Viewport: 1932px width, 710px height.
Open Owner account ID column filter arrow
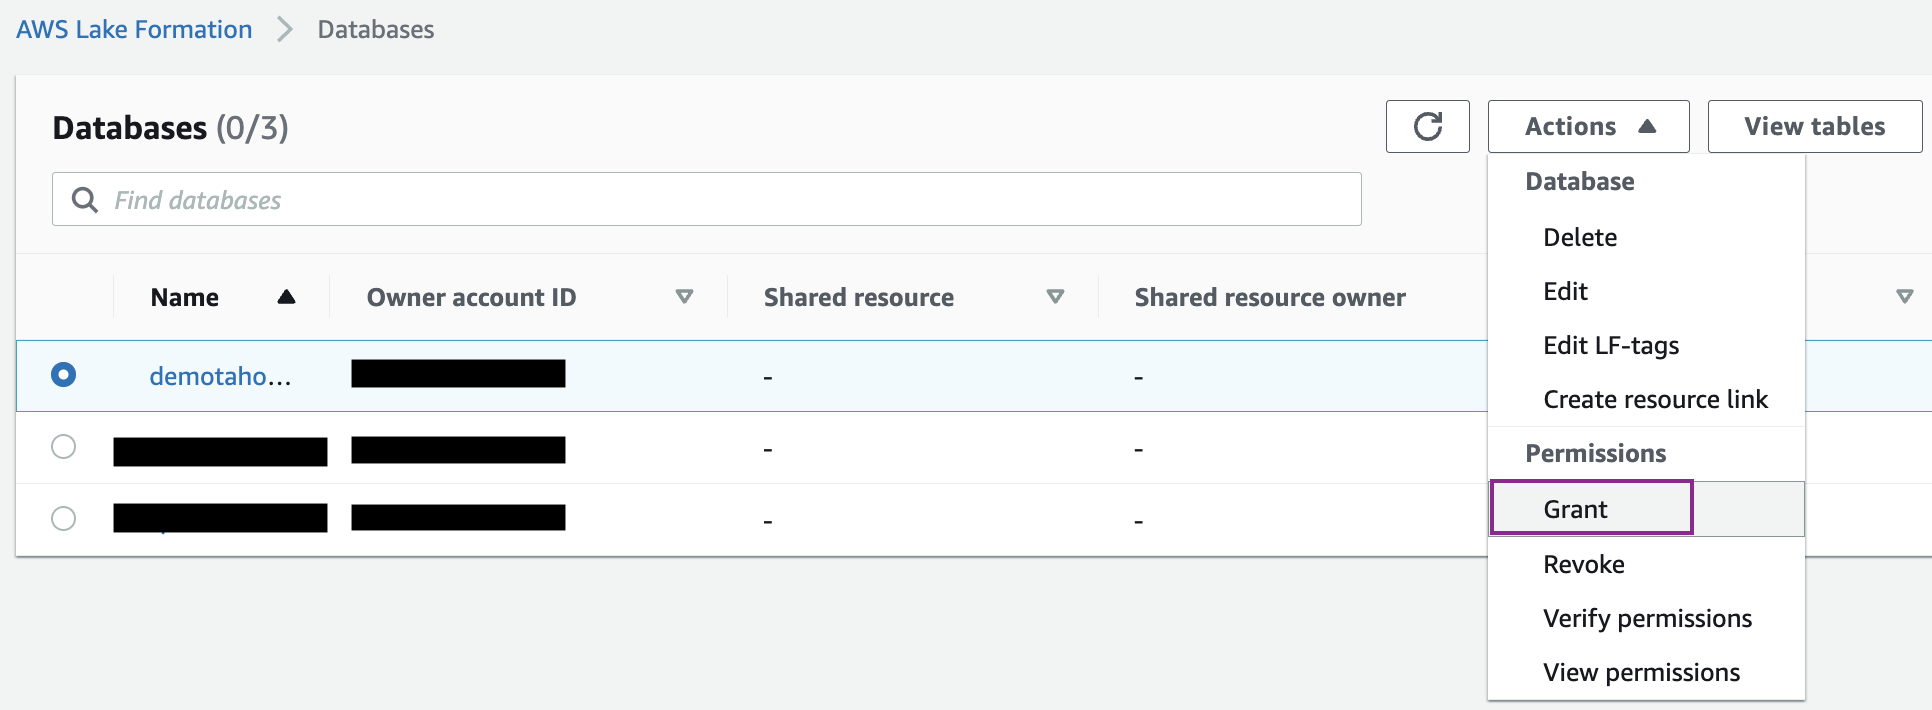[x=684, y=297]
